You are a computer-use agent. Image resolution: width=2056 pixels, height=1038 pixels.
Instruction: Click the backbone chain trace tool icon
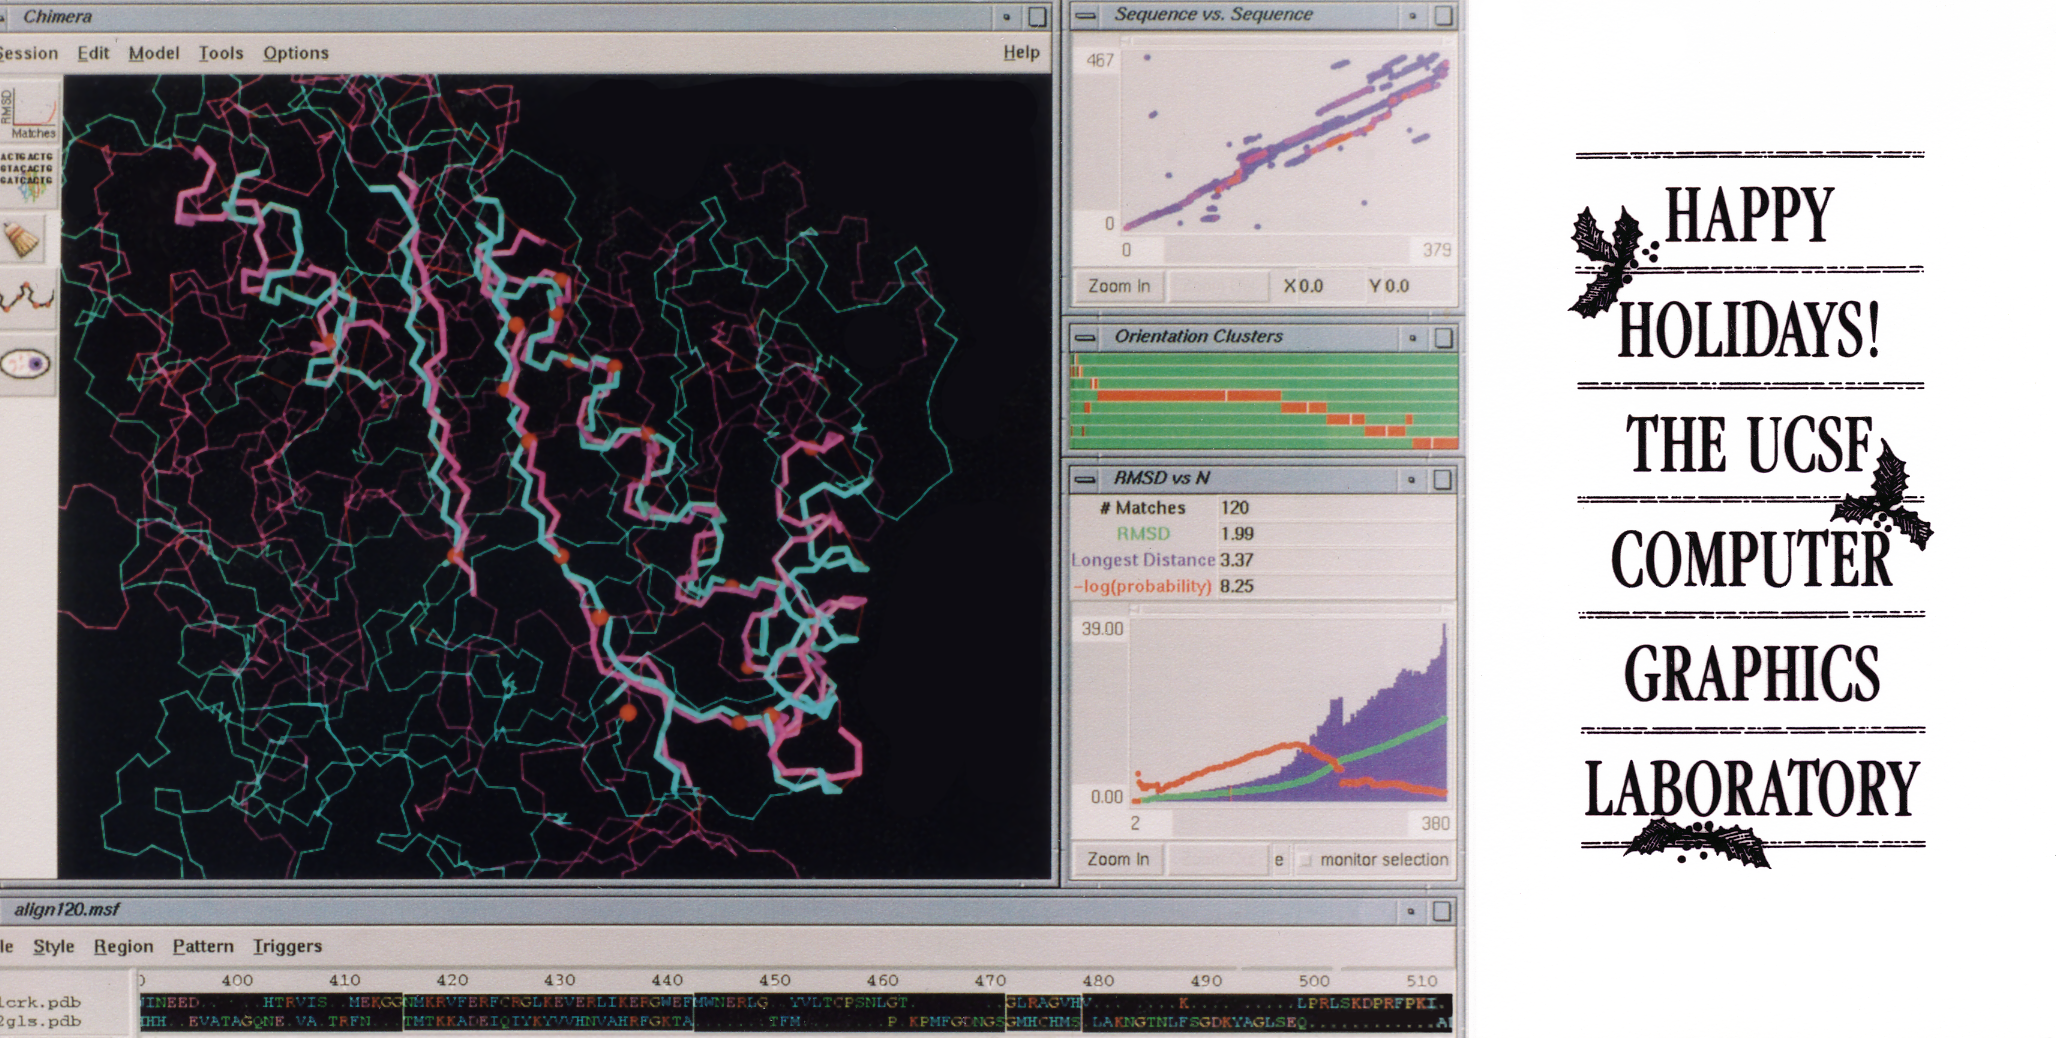tap(27, 298)
